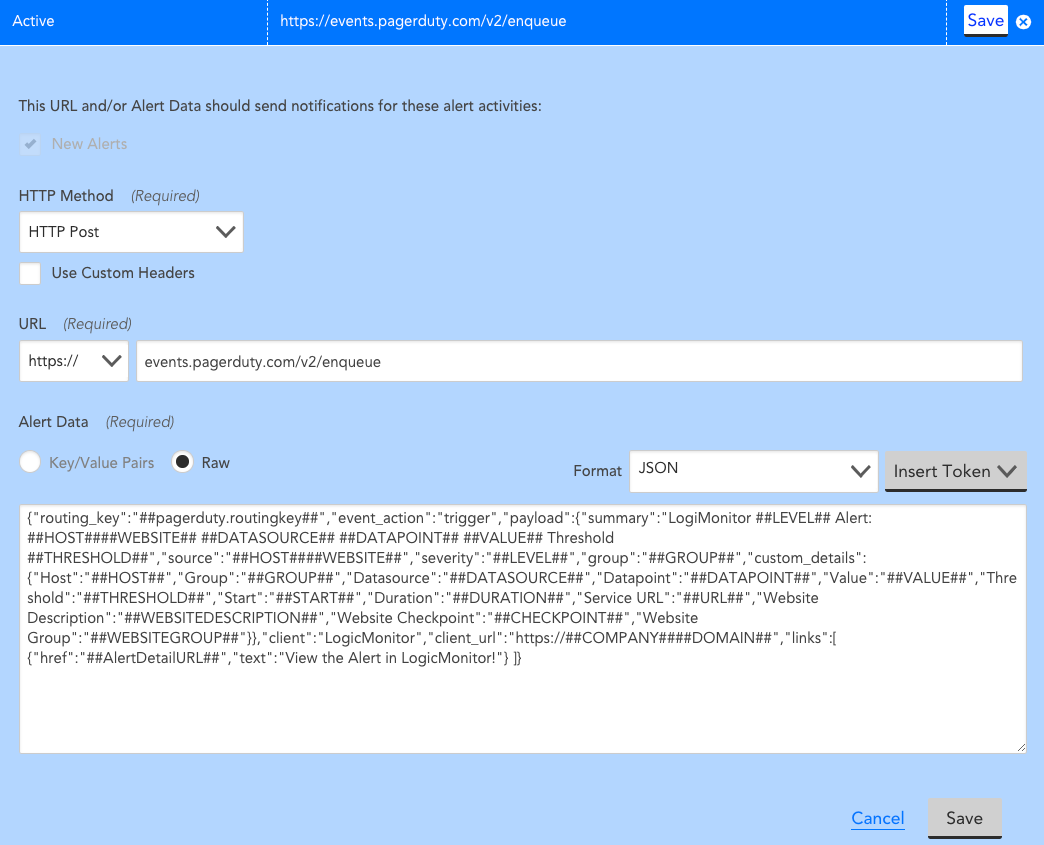
Task: Select the Raw radio option
Action: coord(182,462)
